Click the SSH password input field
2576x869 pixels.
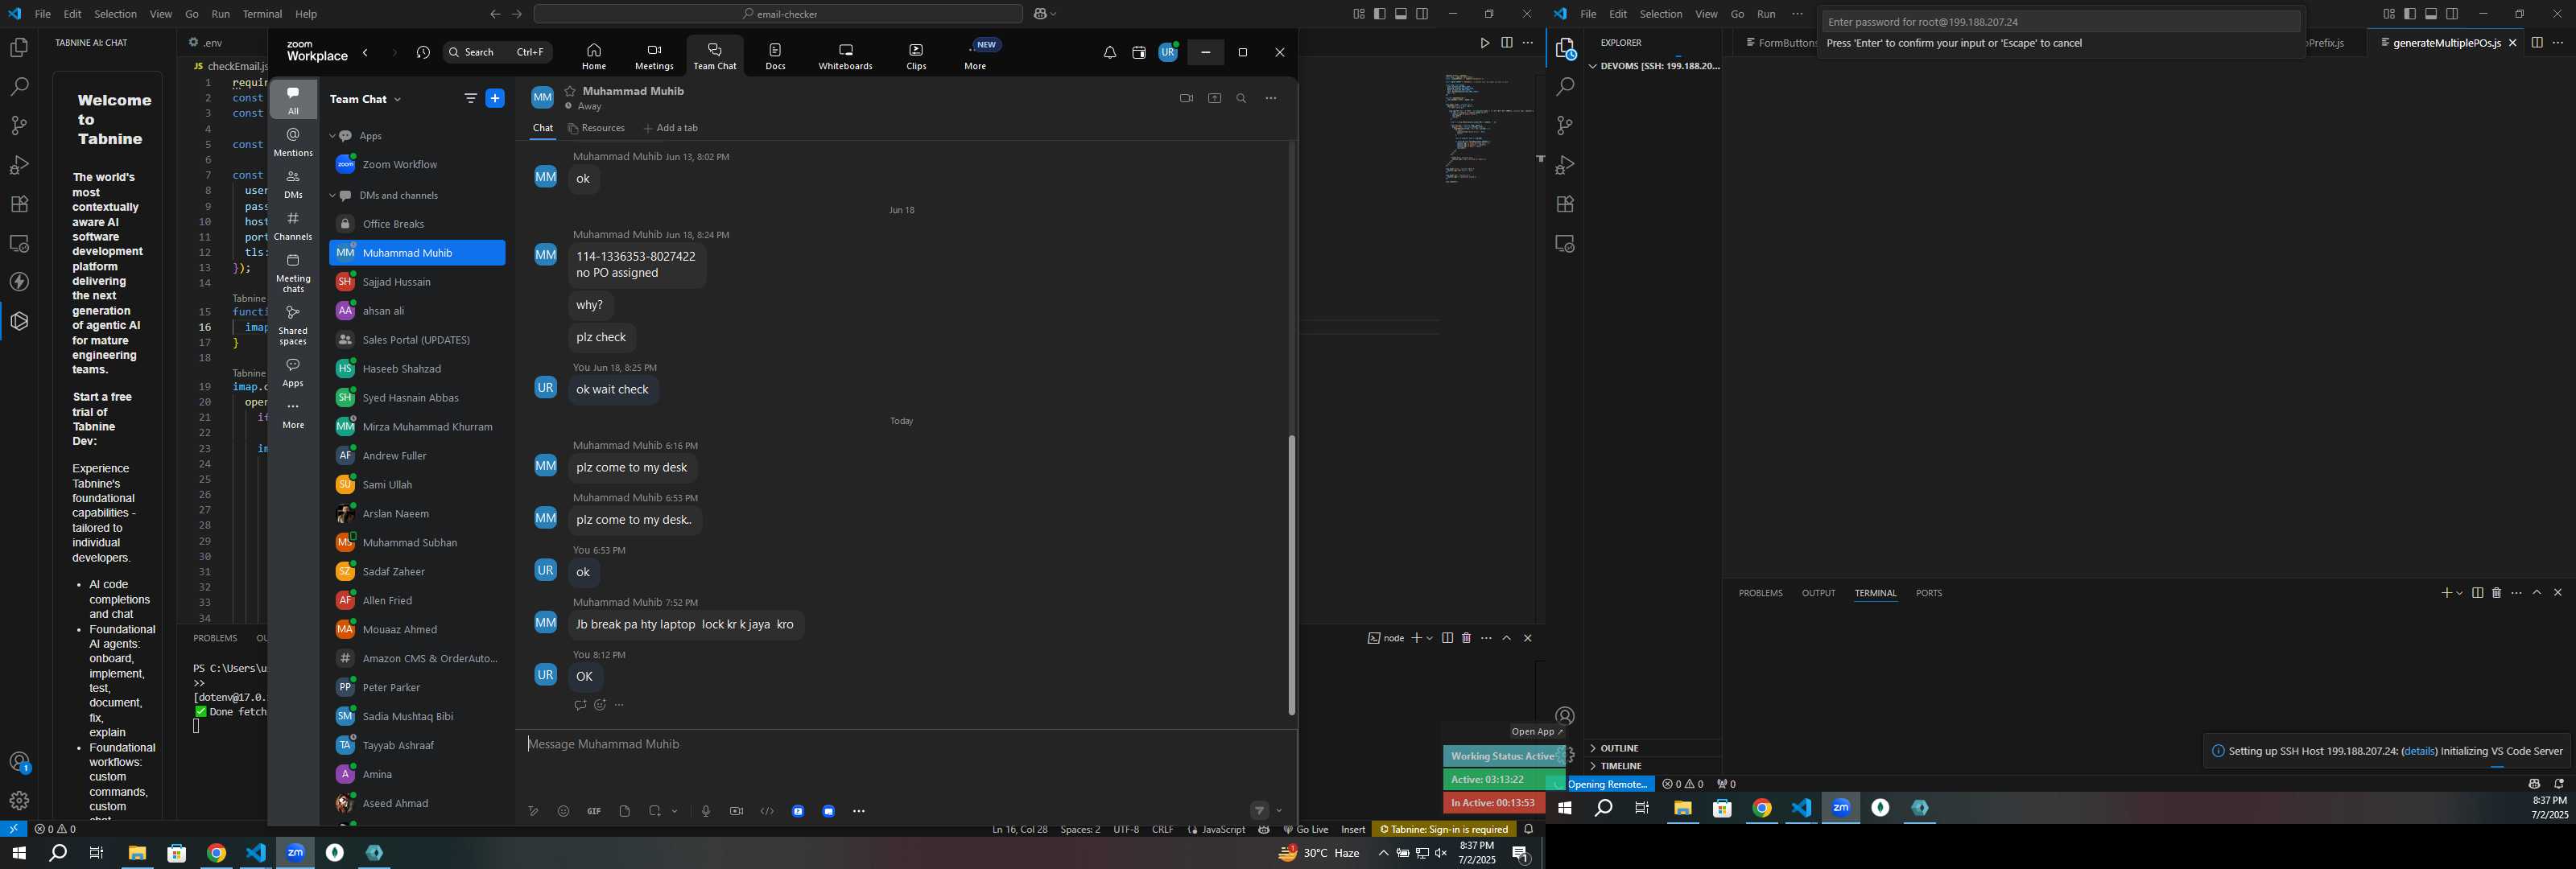(2061, 22)
